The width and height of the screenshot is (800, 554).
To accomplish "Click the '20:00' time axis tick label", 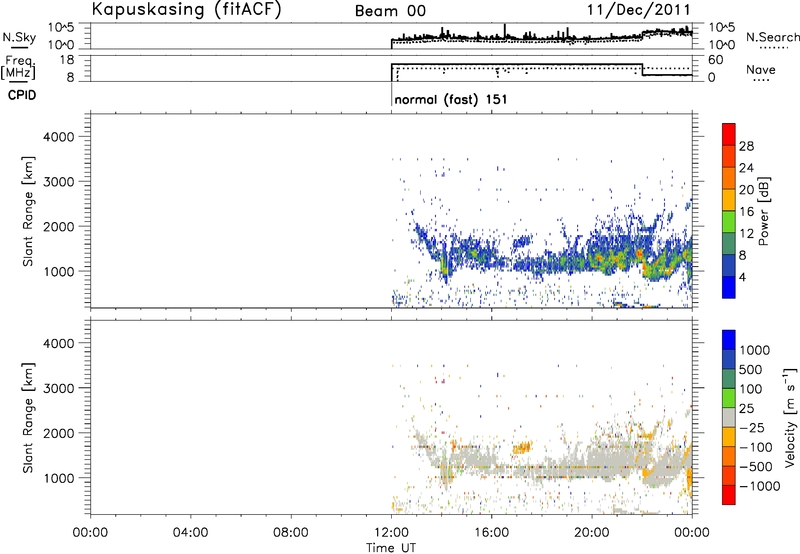I will click(x=592, y=533).
